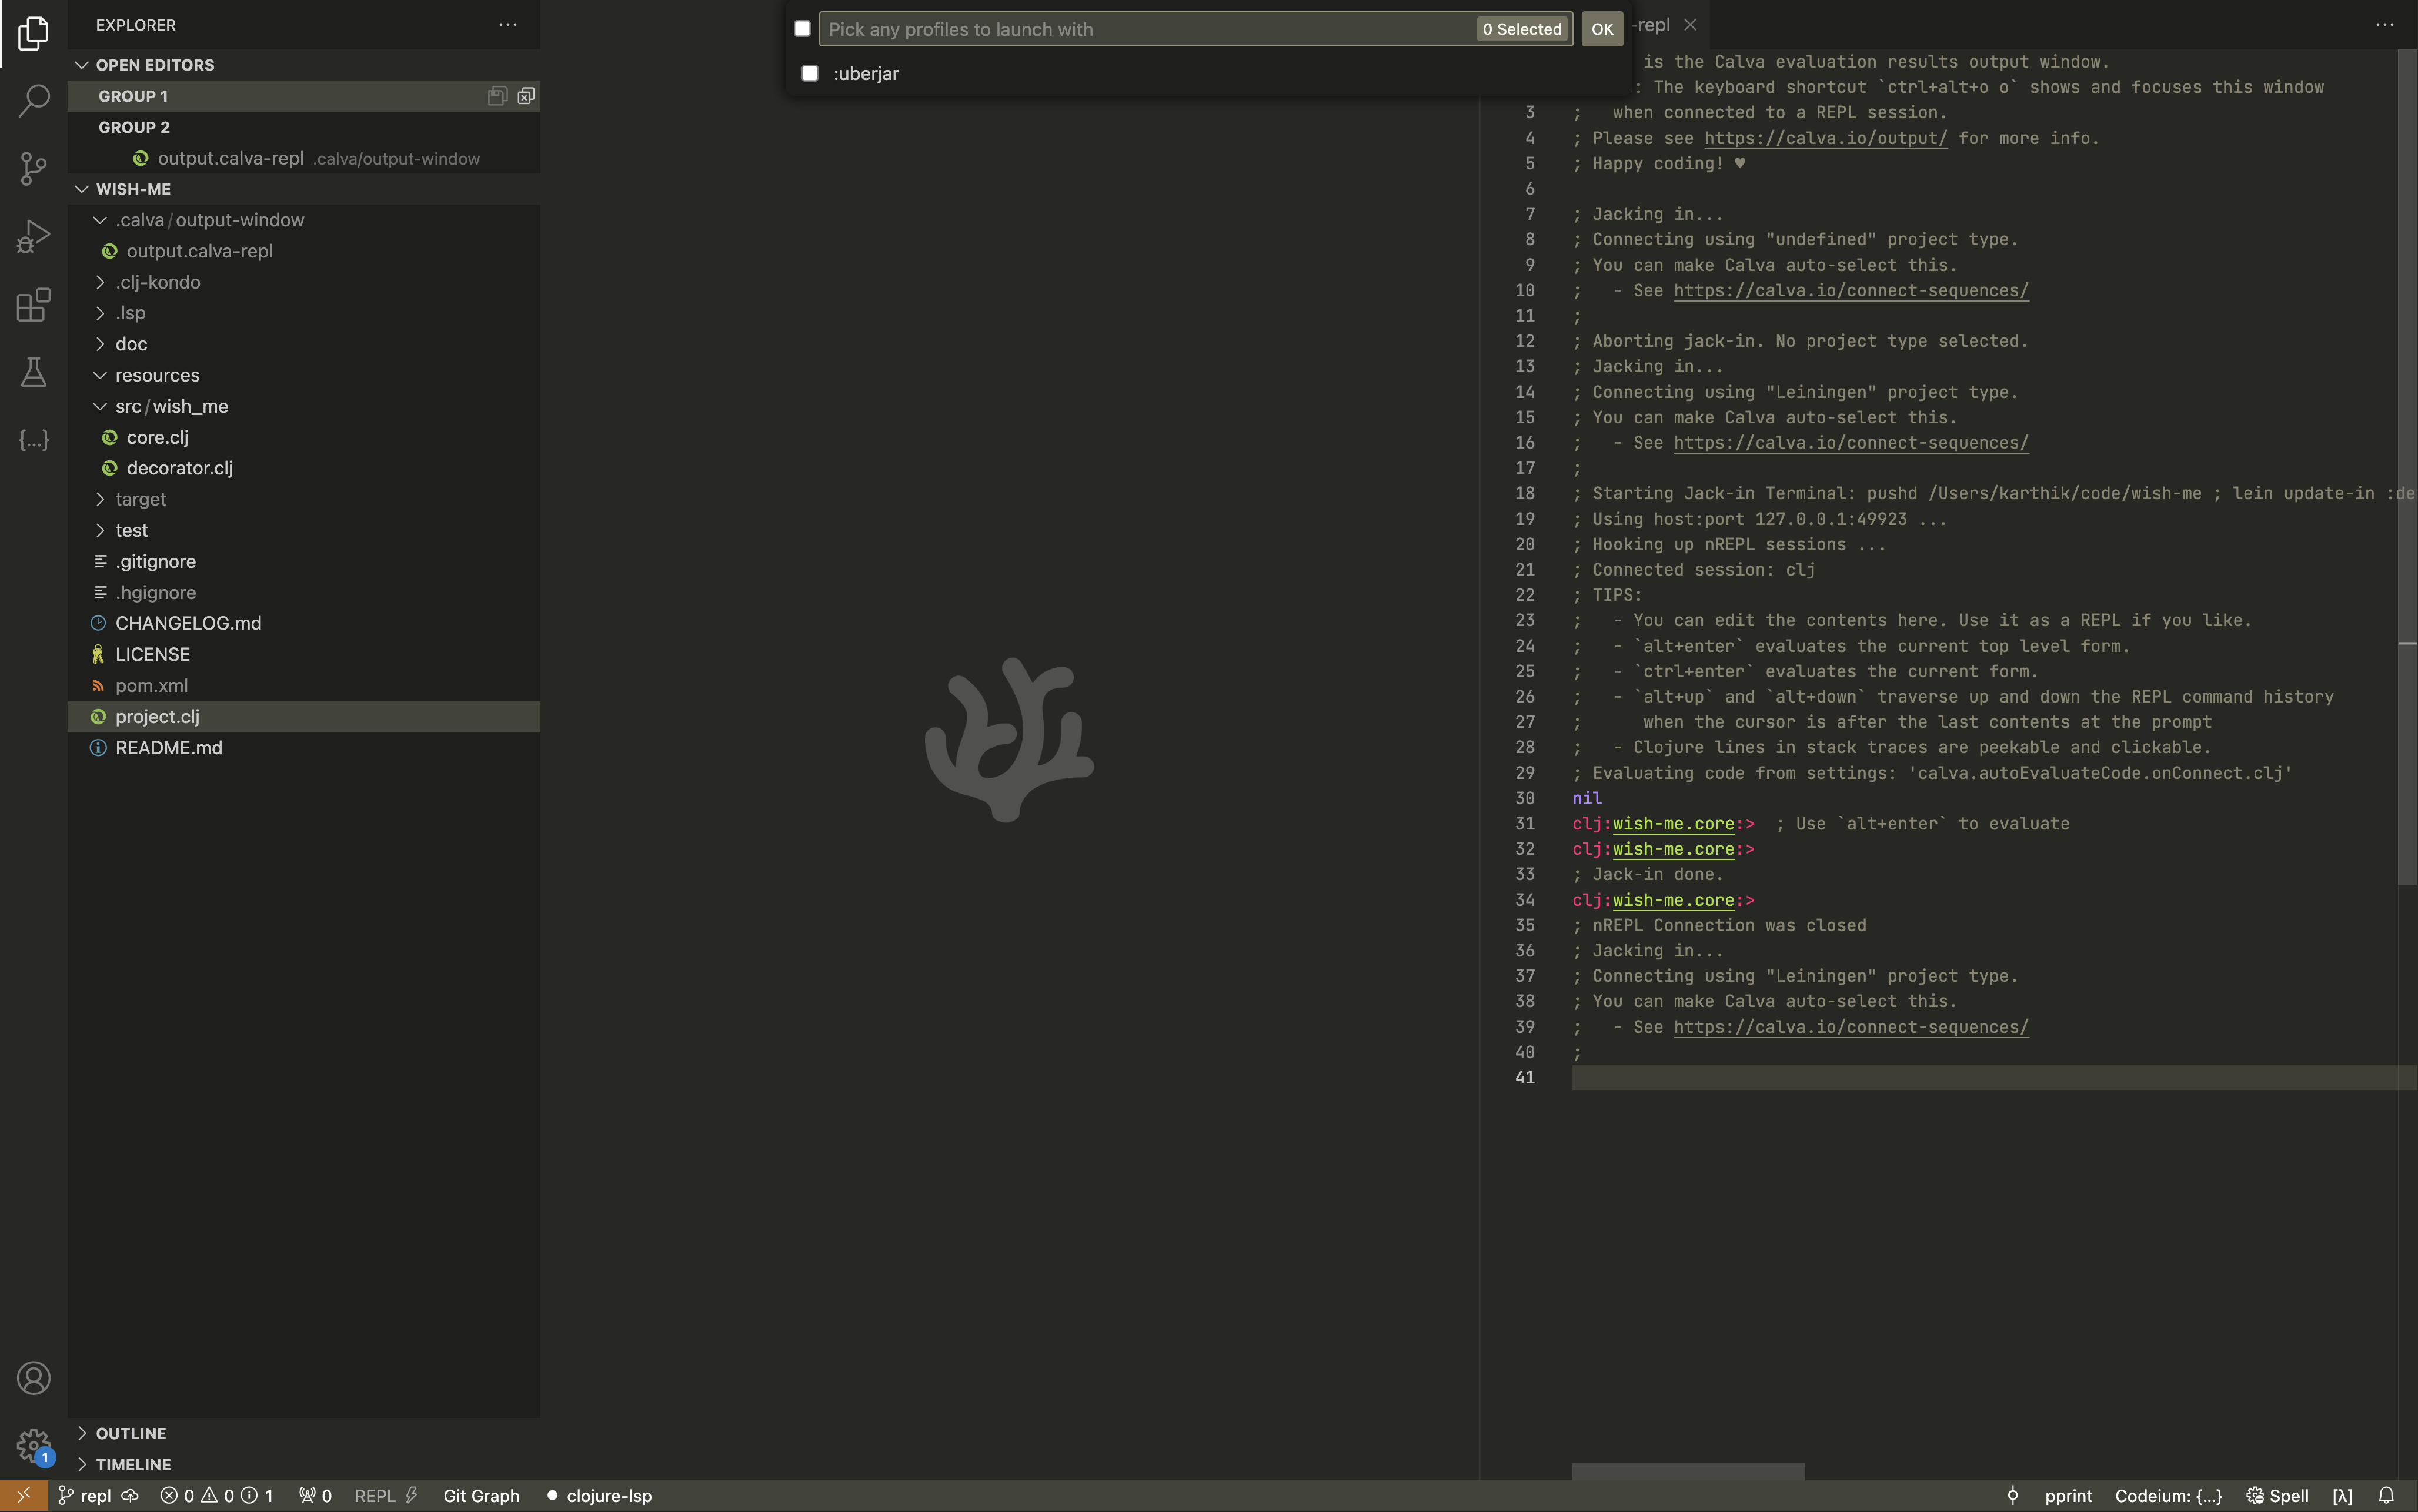Click the git commit status bar icon
The image size is (2418, 1512).
coord(2013,1495)
